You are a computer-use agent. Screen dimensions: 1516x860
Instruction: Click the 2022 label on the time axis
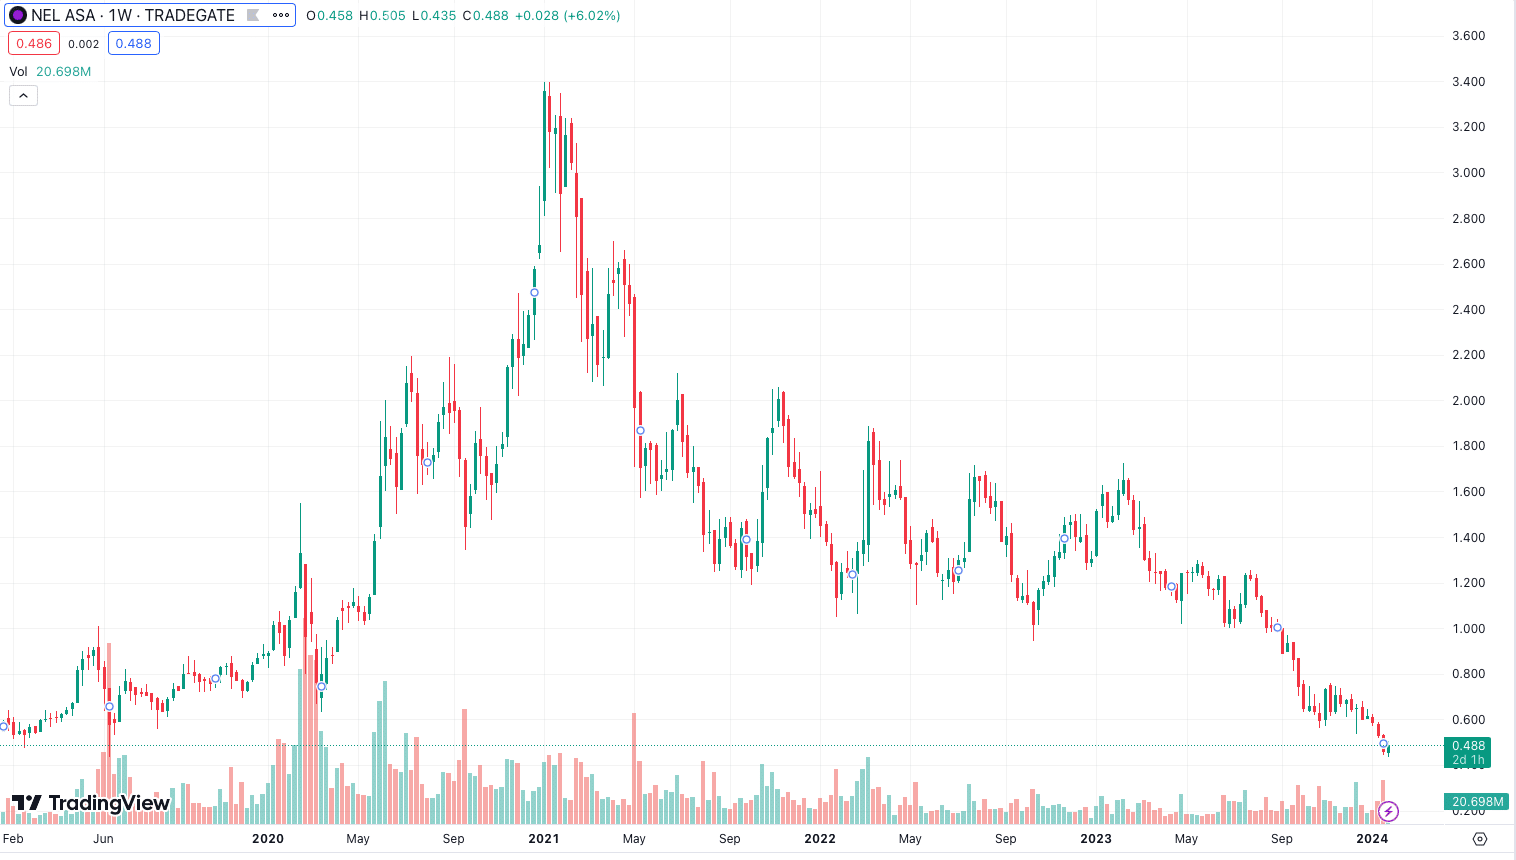point(820,839)
